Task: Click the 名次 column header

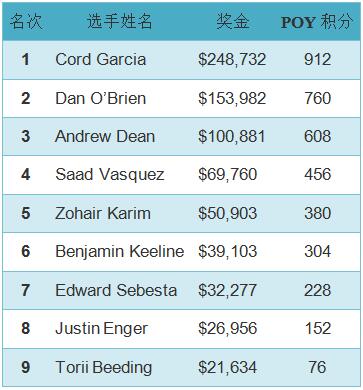Action: pyautogui.click(x=26, y=22)
